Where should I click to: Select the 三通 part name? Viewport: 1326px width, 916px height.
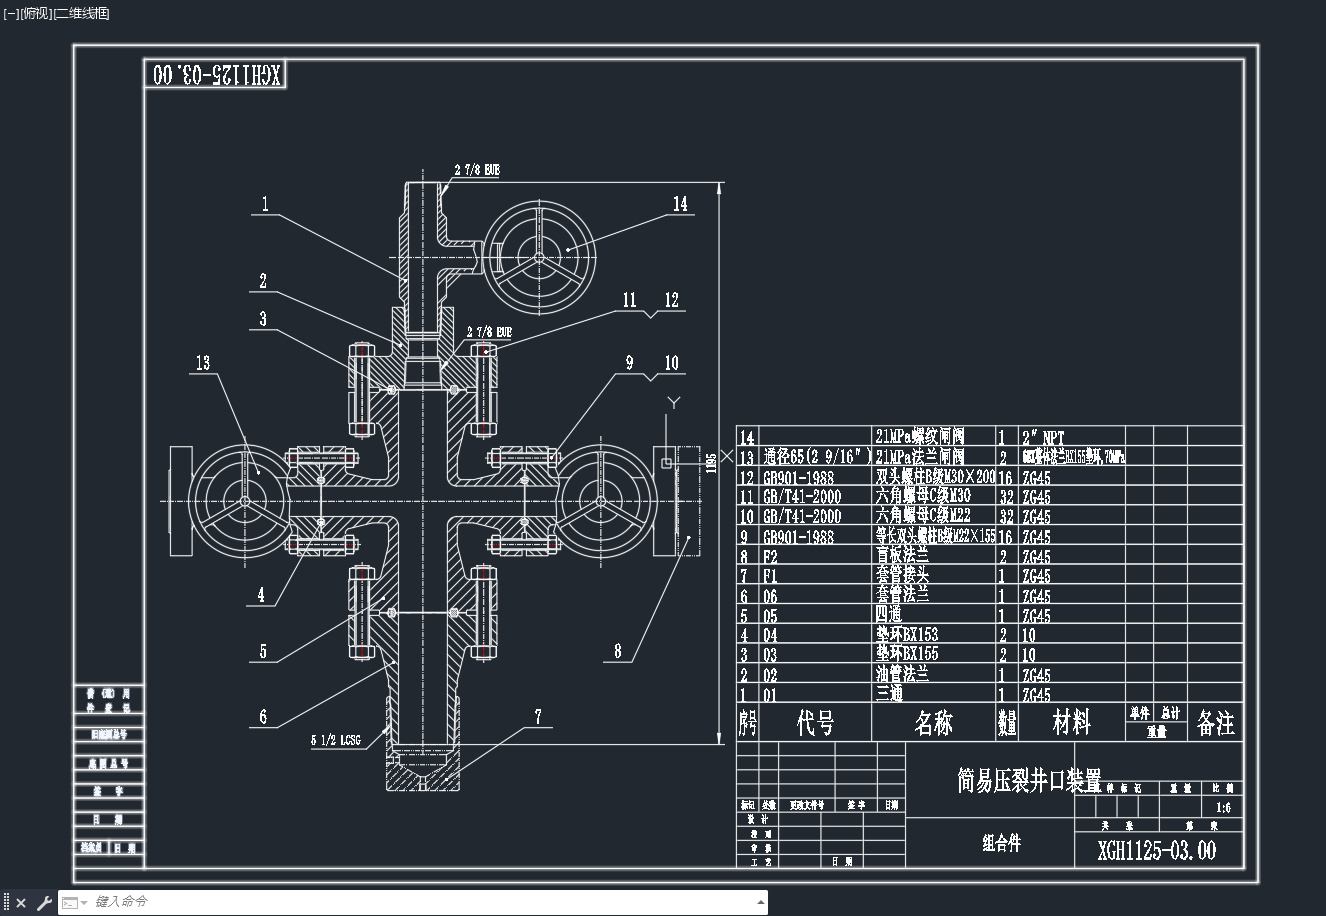click(889, 694)
